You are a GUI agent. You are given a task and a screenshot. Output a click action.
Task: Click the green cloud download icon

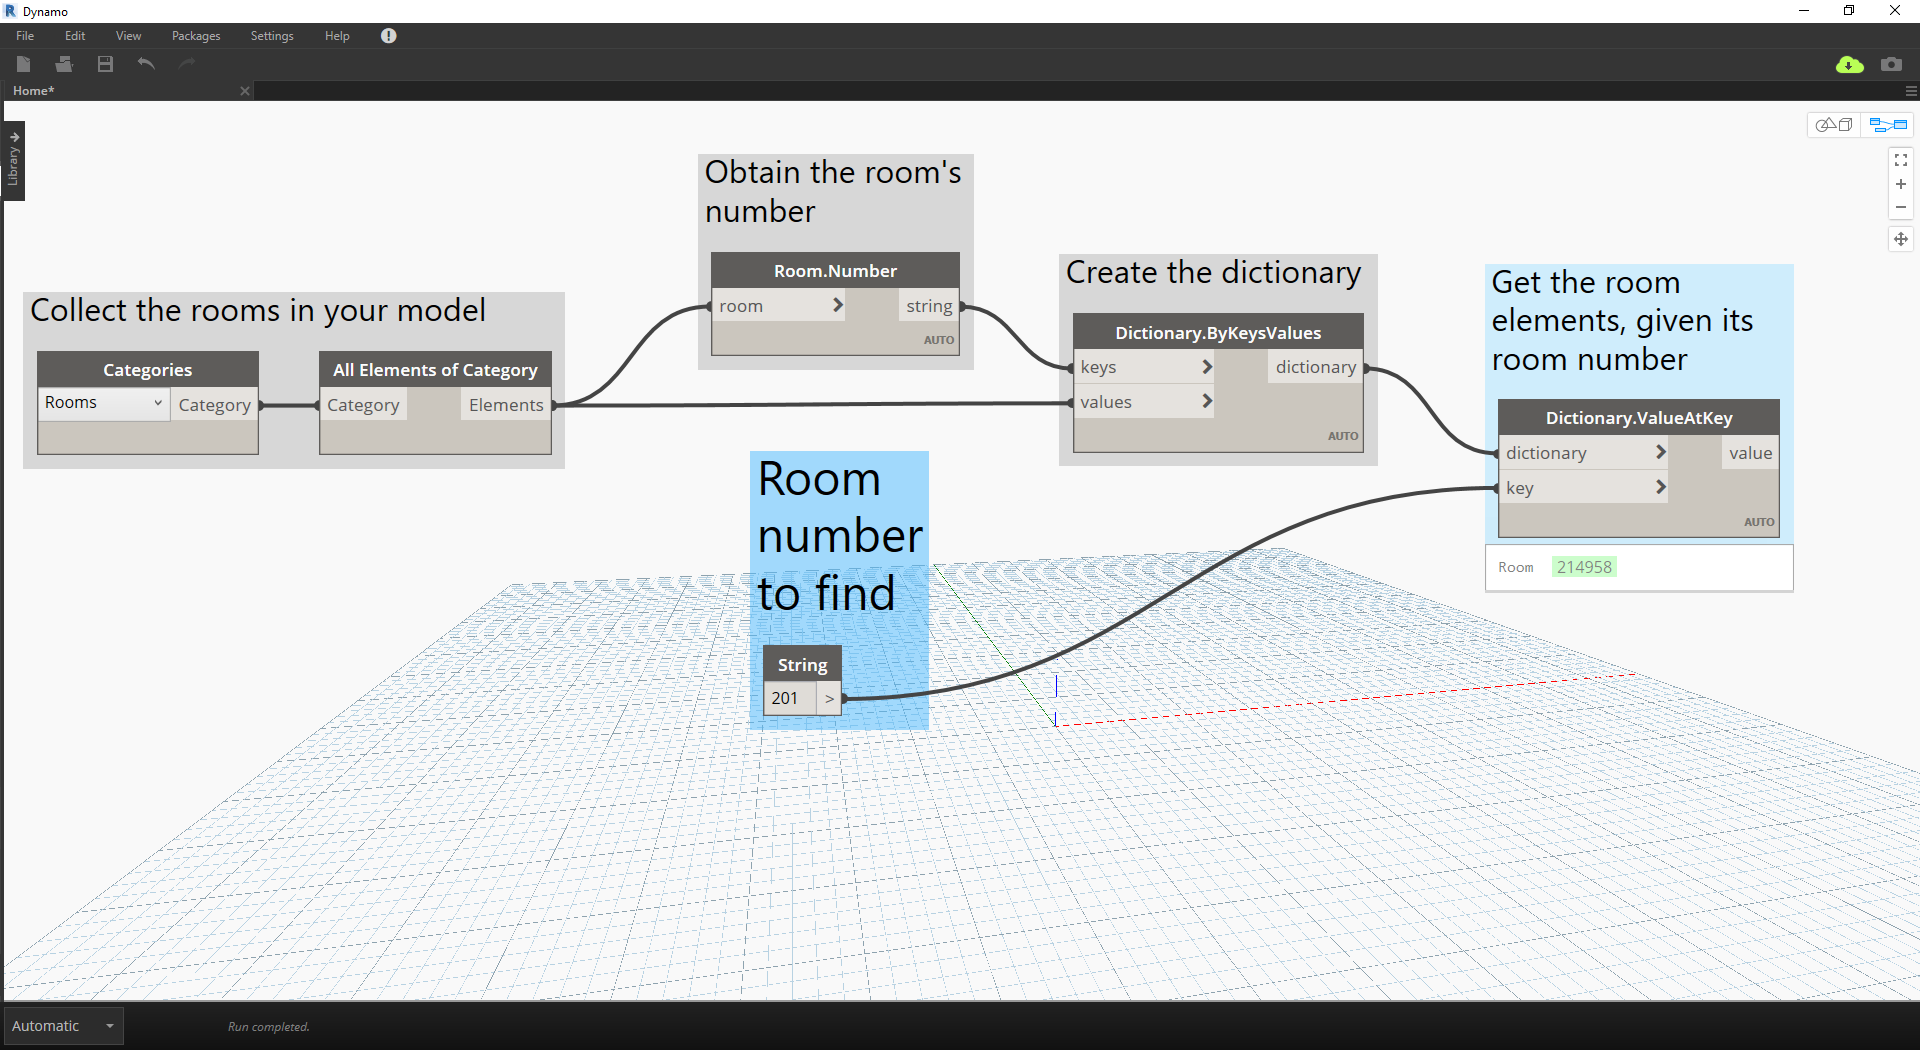click(1849, 65)
